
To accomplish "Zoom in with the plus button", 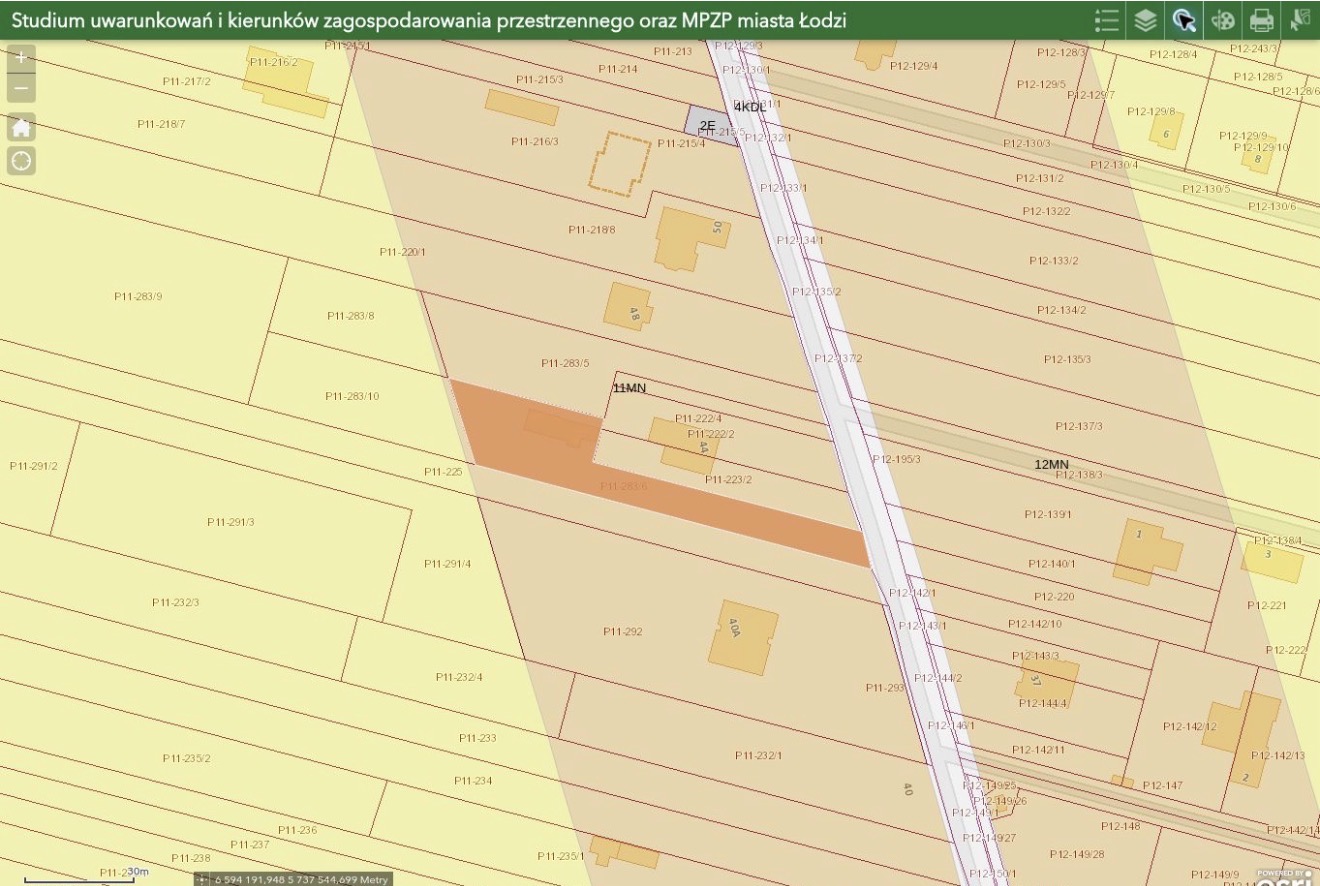I will 22,58.
